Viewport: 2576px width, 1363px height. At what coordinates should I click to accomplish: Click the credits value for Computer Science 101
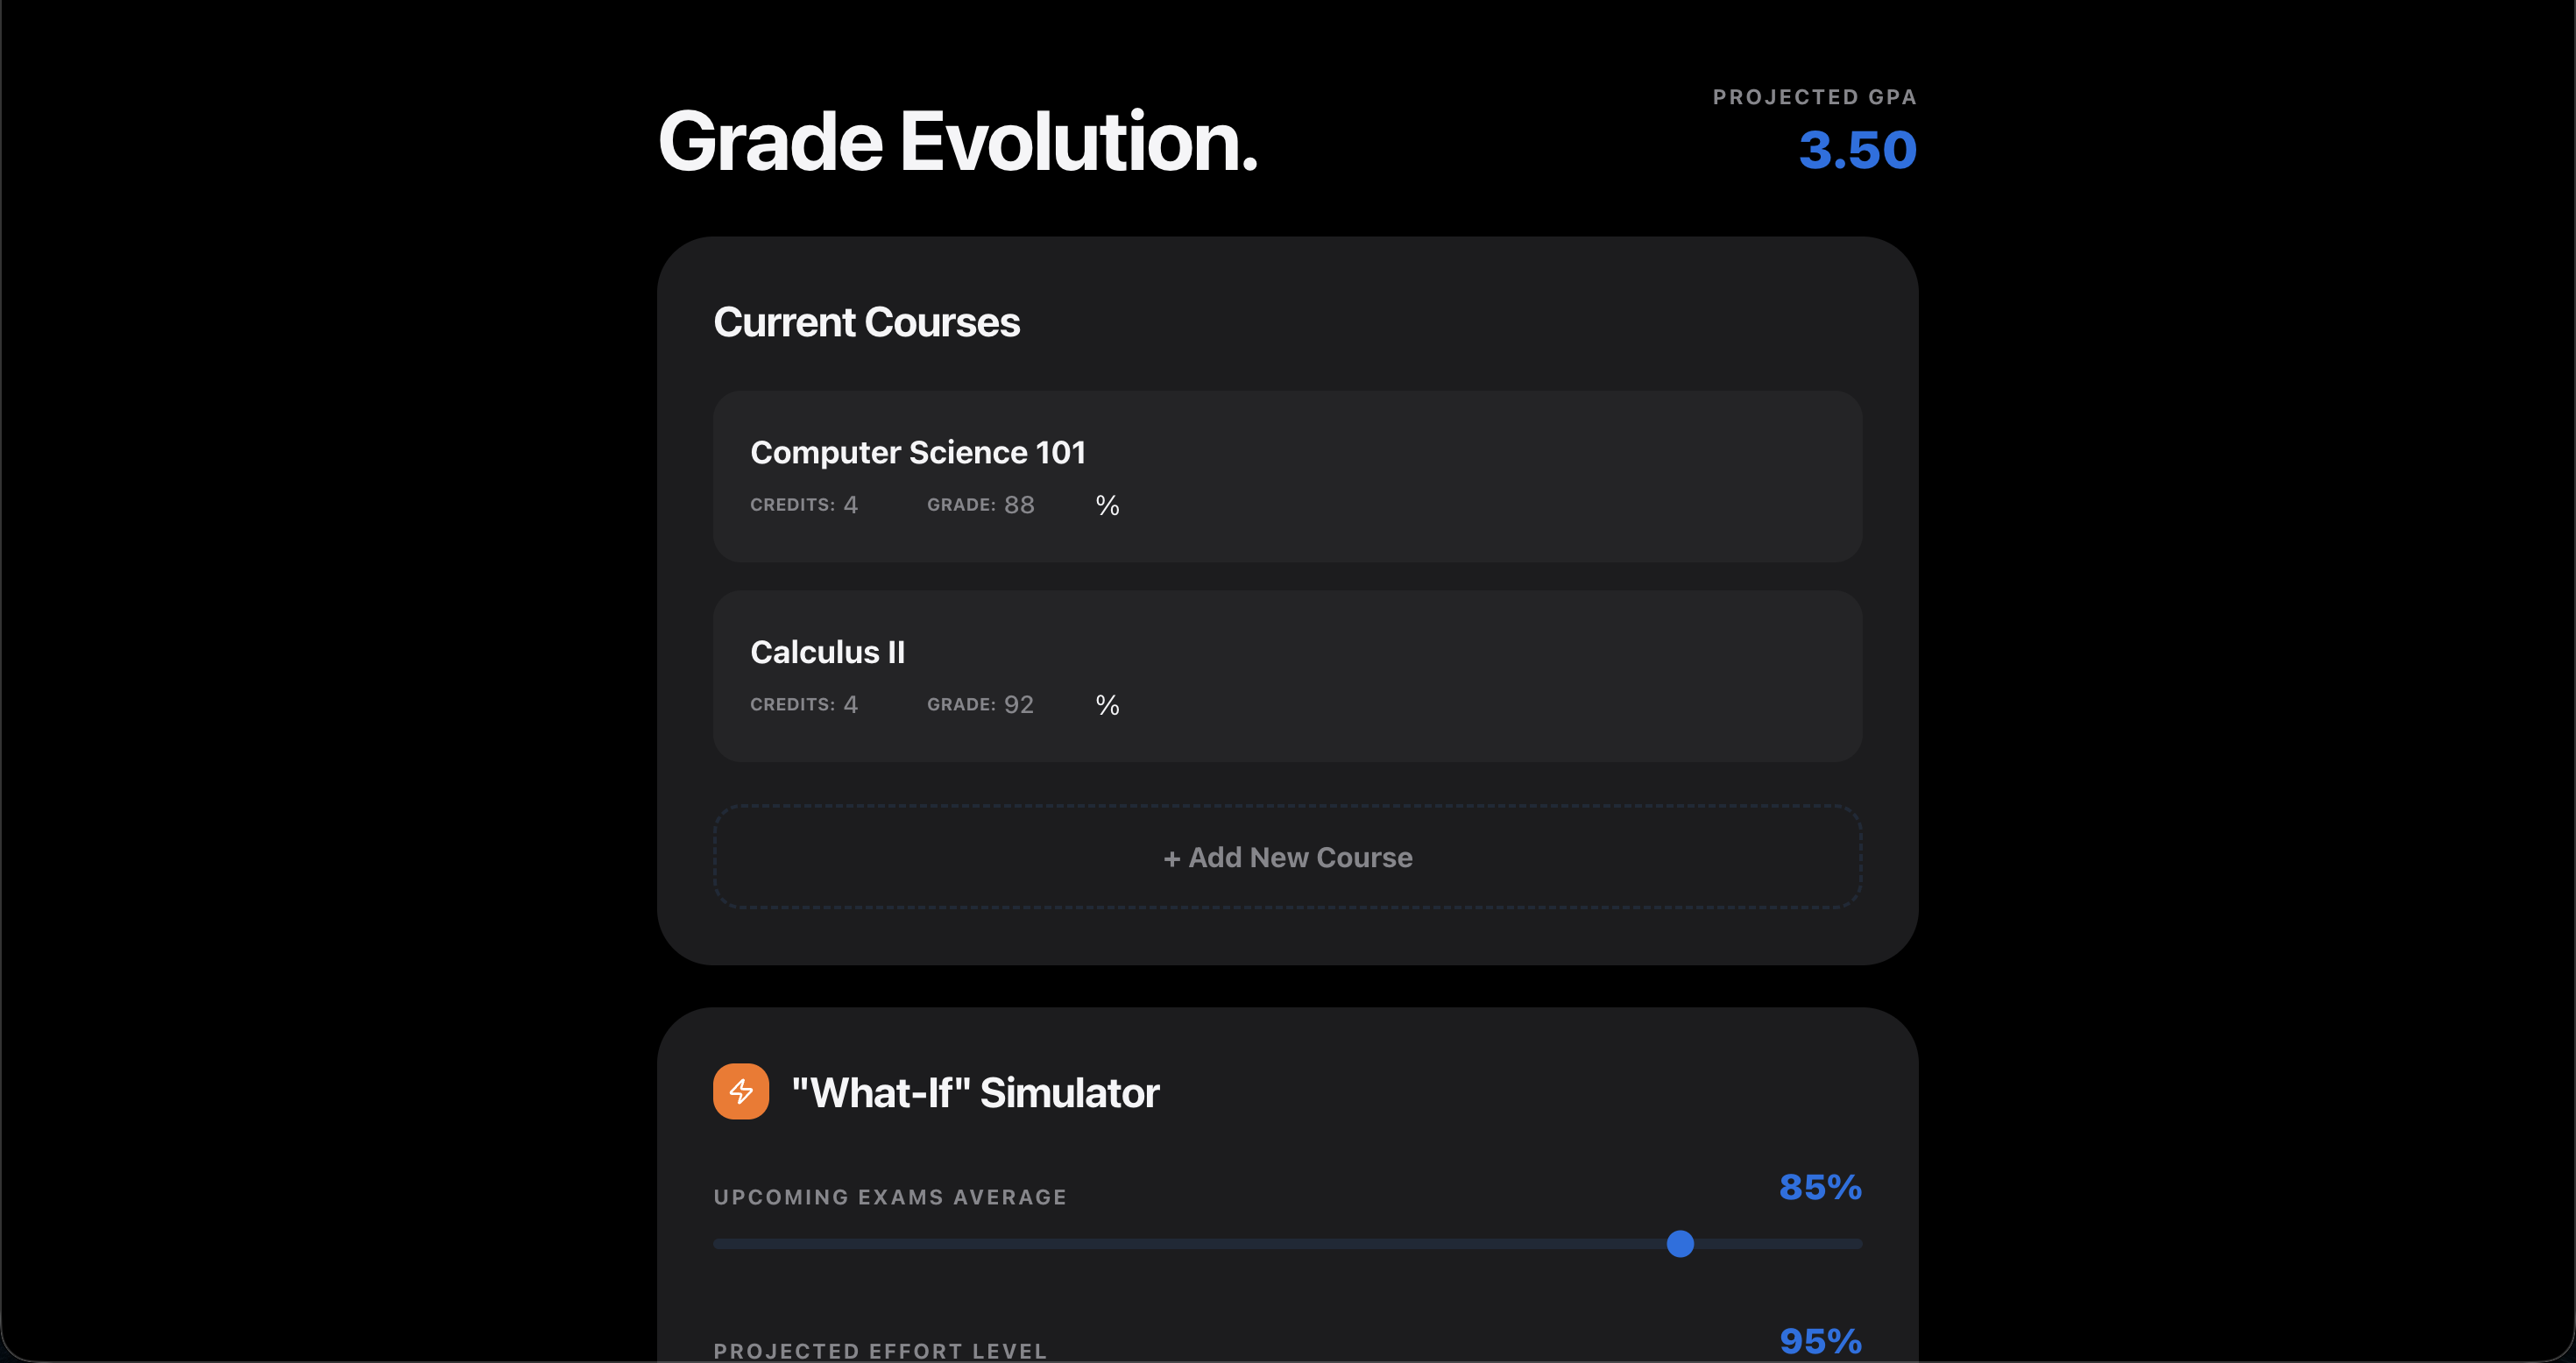pos(850,504)
